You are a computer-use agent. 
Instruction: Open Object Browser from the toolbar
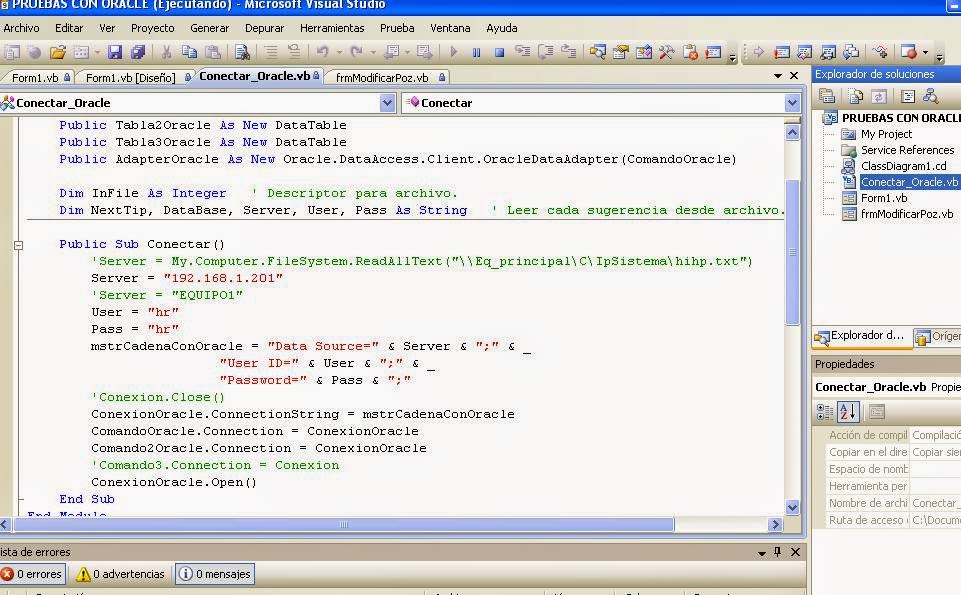click(644, 53)
